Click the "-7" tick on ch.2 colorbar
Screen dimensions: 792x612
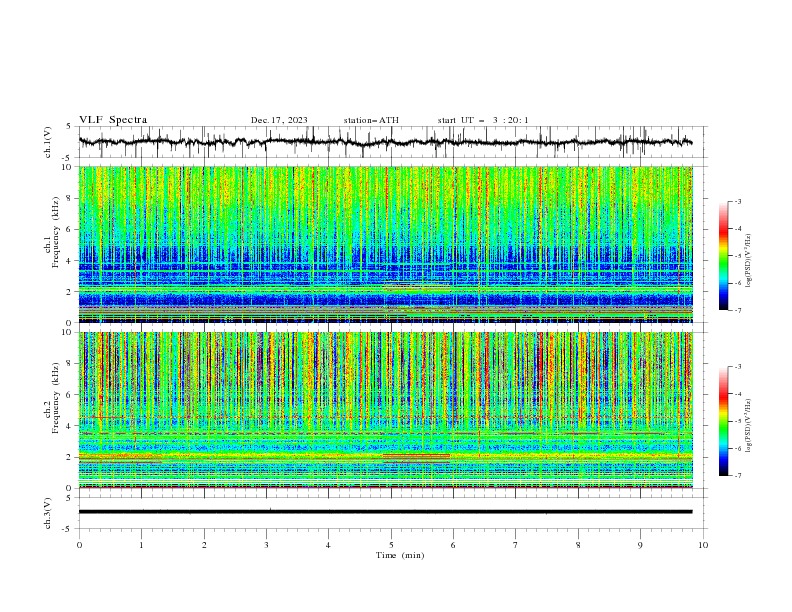[737, 476]
